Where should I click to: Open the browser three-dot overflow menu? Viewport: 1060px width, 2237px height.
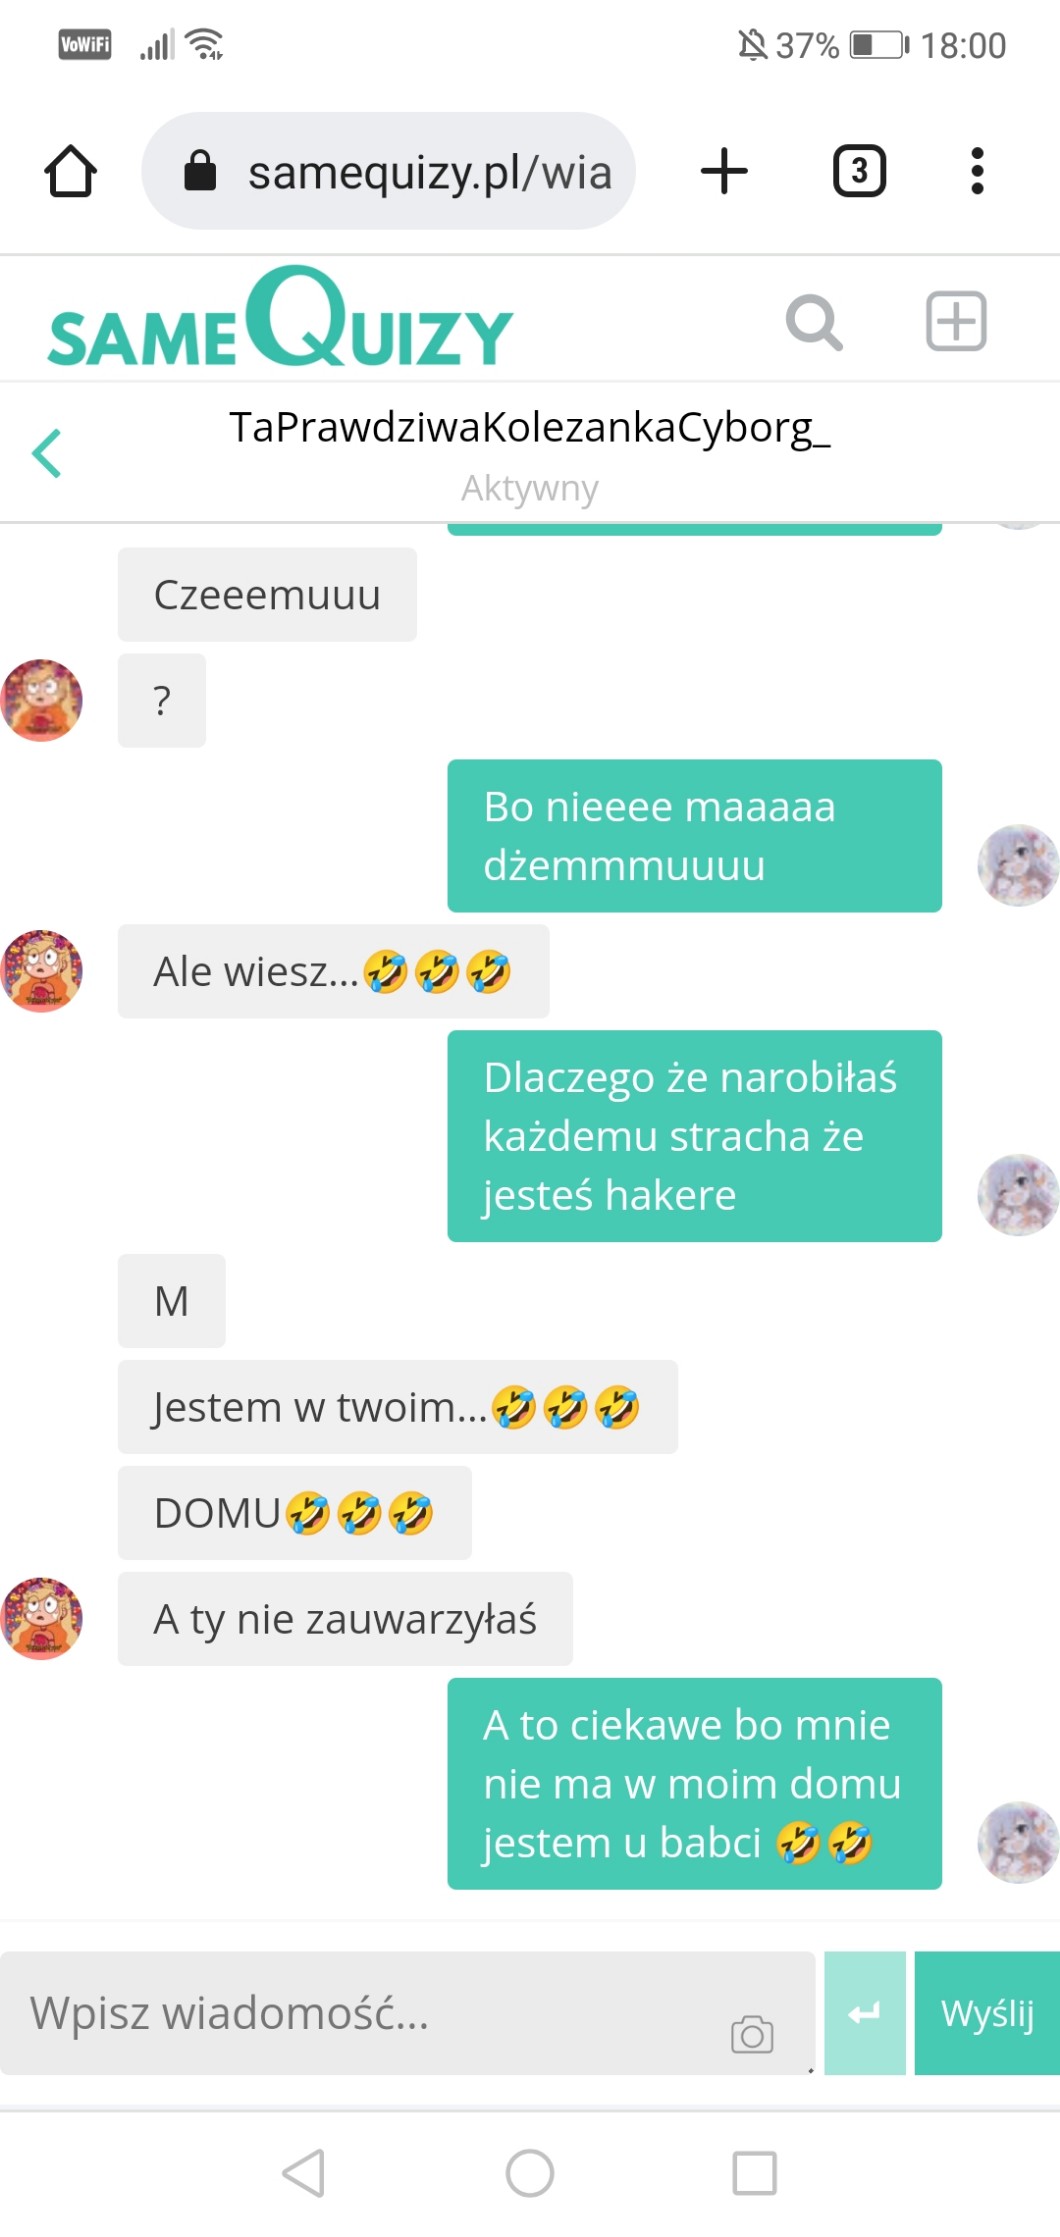coord(977,171)
